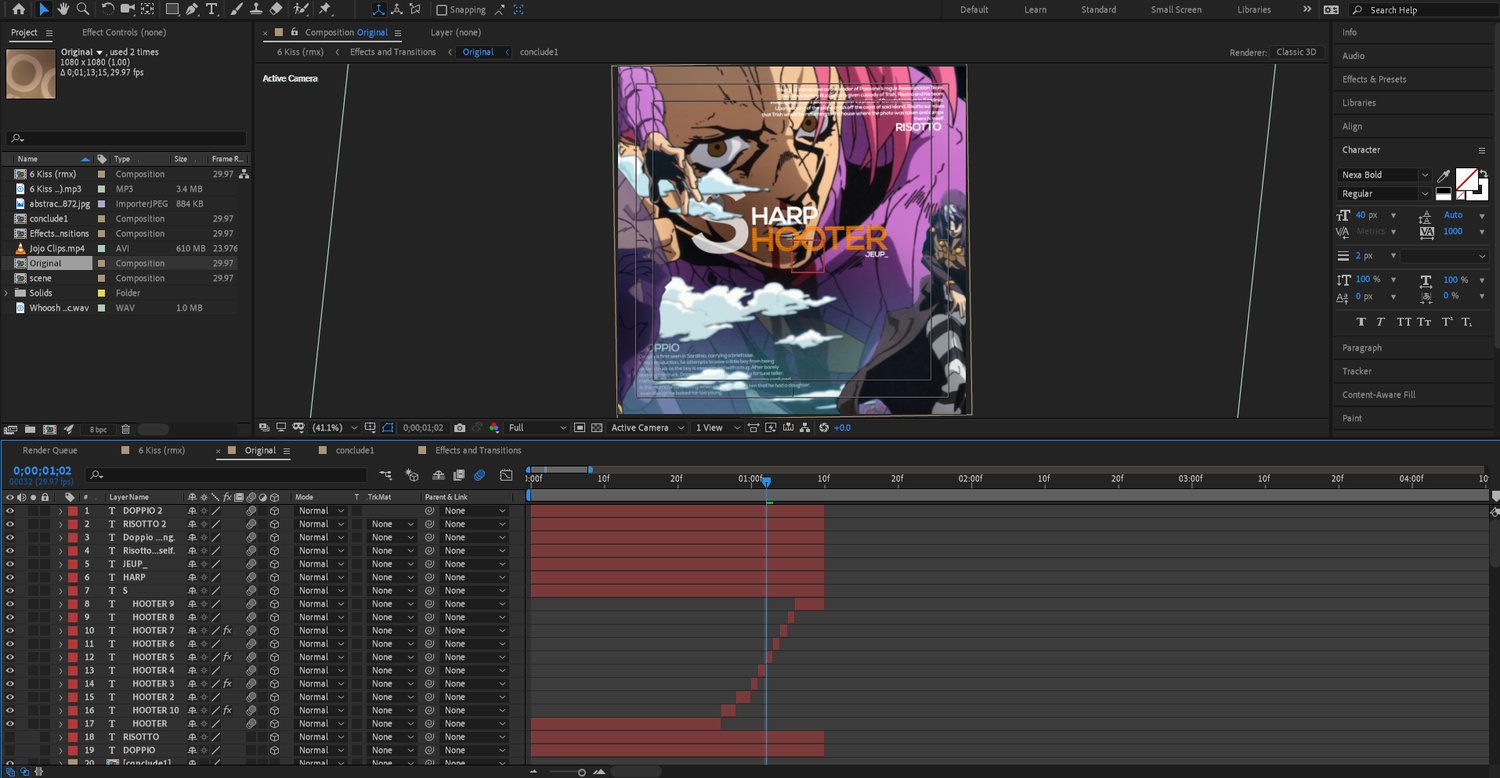Open the Content-Aware Fill panel
This screenshot has height=778, width=1500.
1378,395
